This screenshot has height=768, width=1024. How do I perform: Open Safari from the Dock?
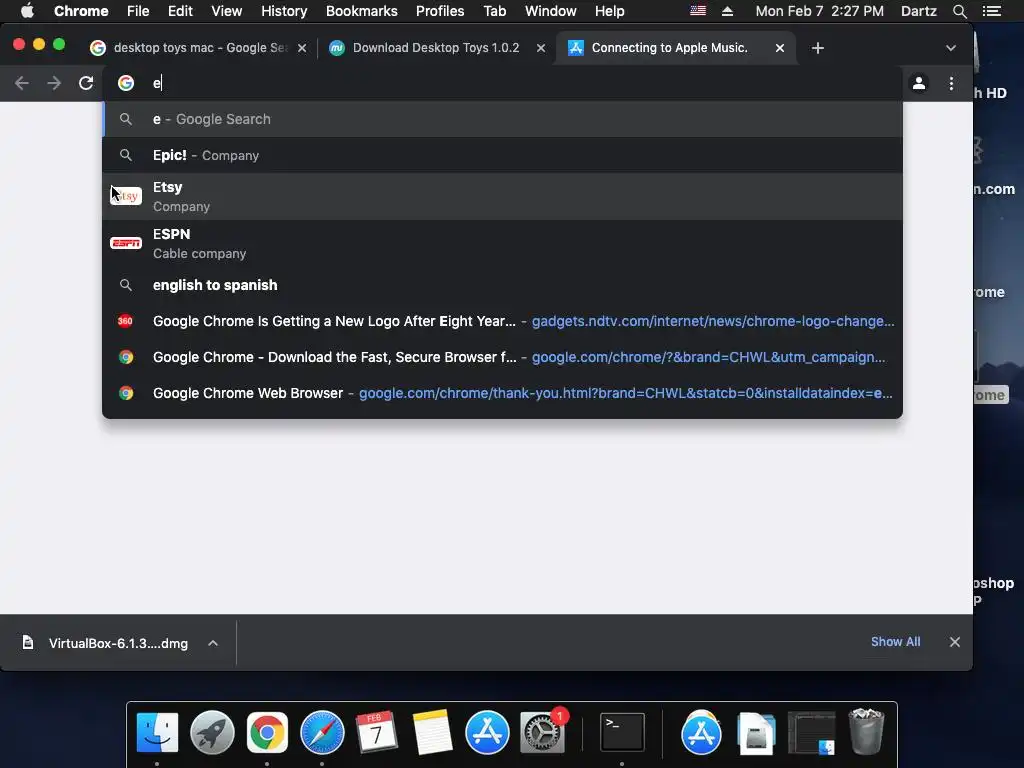point(322,733)
